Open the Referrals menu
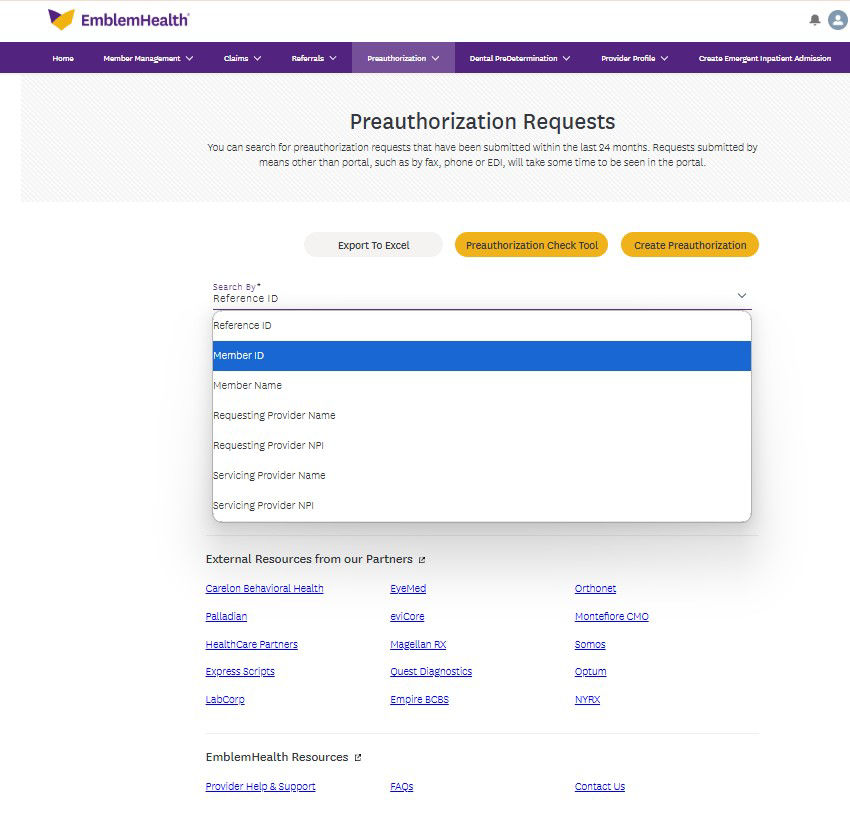Viewport: 850px width, 830px height. click(314, 58)
